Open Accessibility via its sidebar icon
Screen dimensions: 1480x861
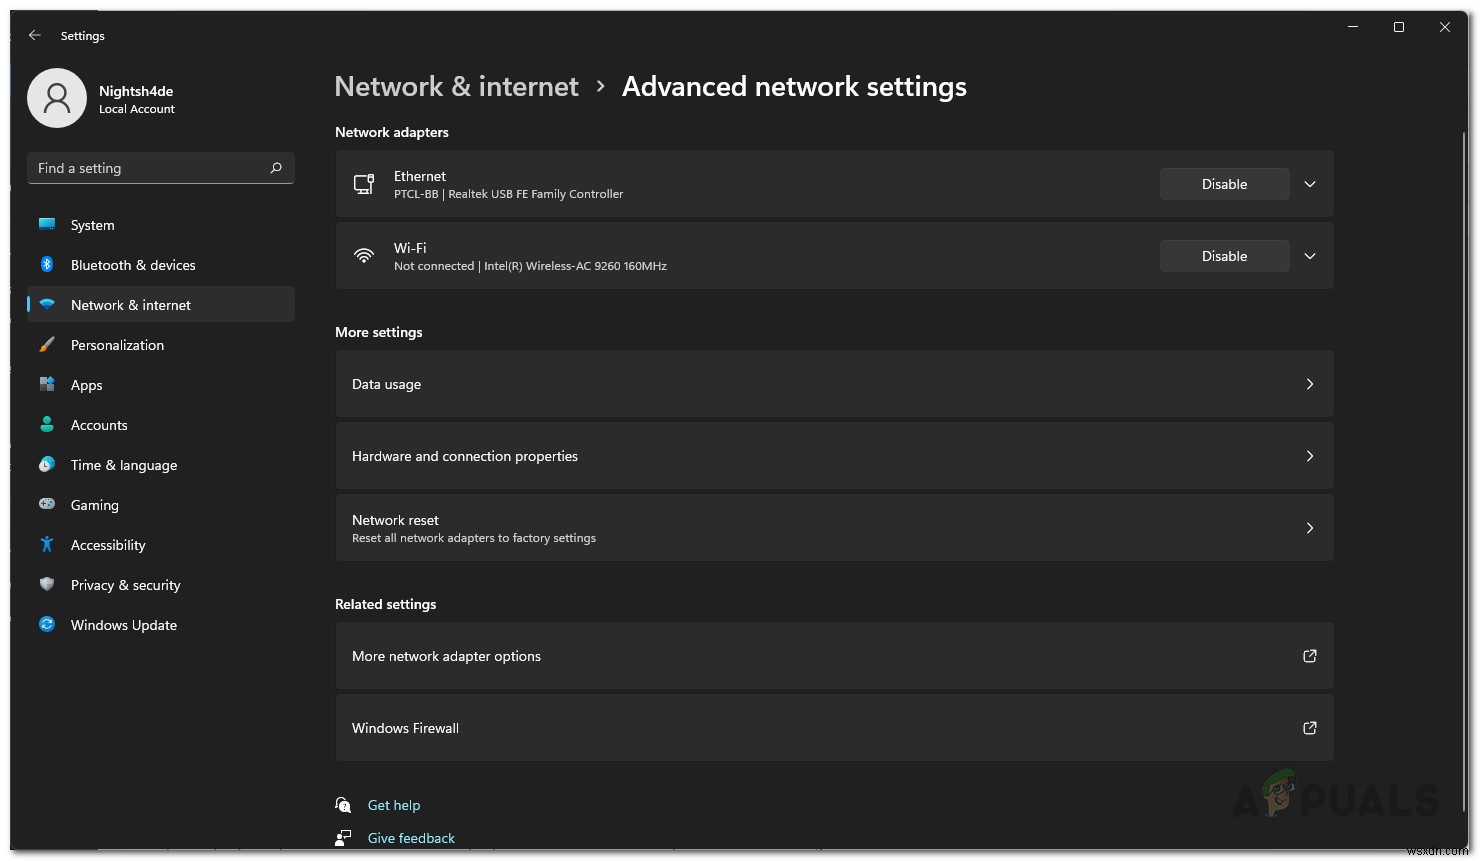(47, 544)
